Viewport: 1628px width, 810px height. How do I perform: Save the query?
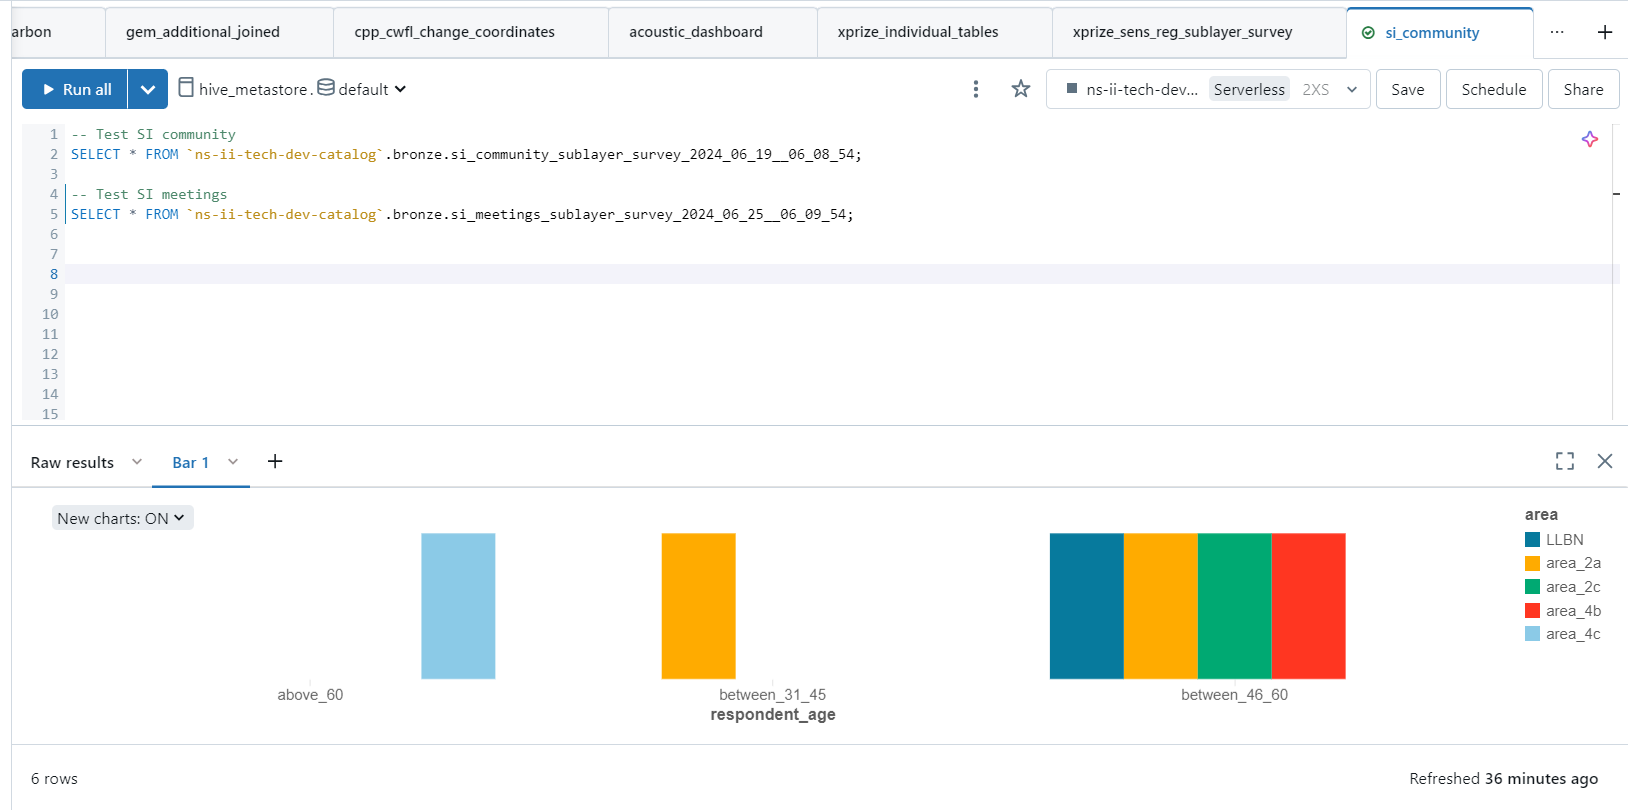[1408, 89]
